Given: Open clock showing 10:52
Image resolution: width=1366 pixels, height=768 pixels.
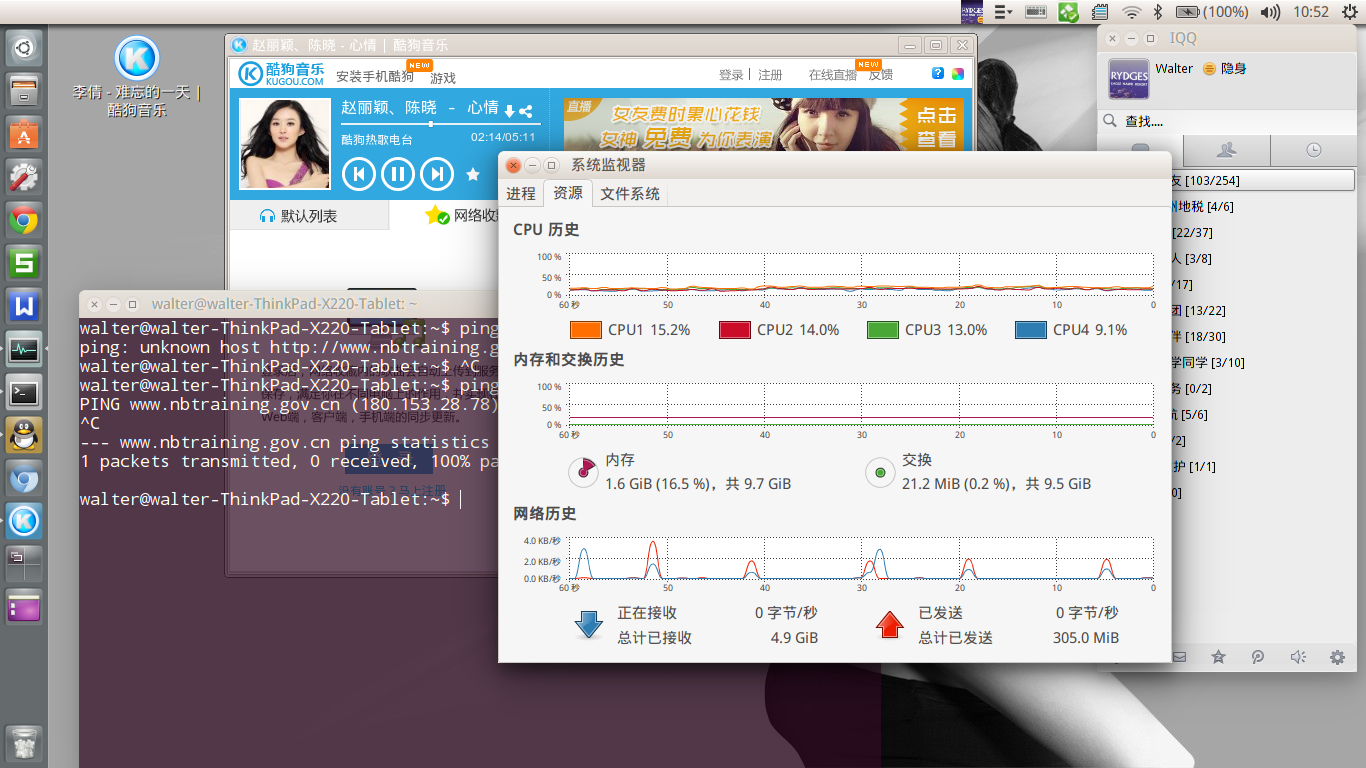Looking at the screenshot, I should pyautogui.click(x=1311, y=12).
